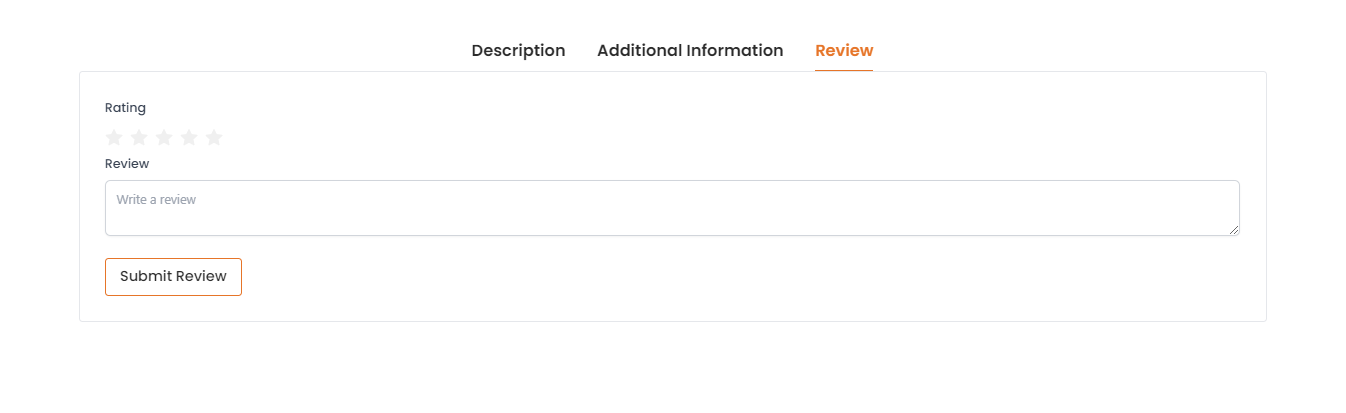Click the Rating label

coord(125,108)
